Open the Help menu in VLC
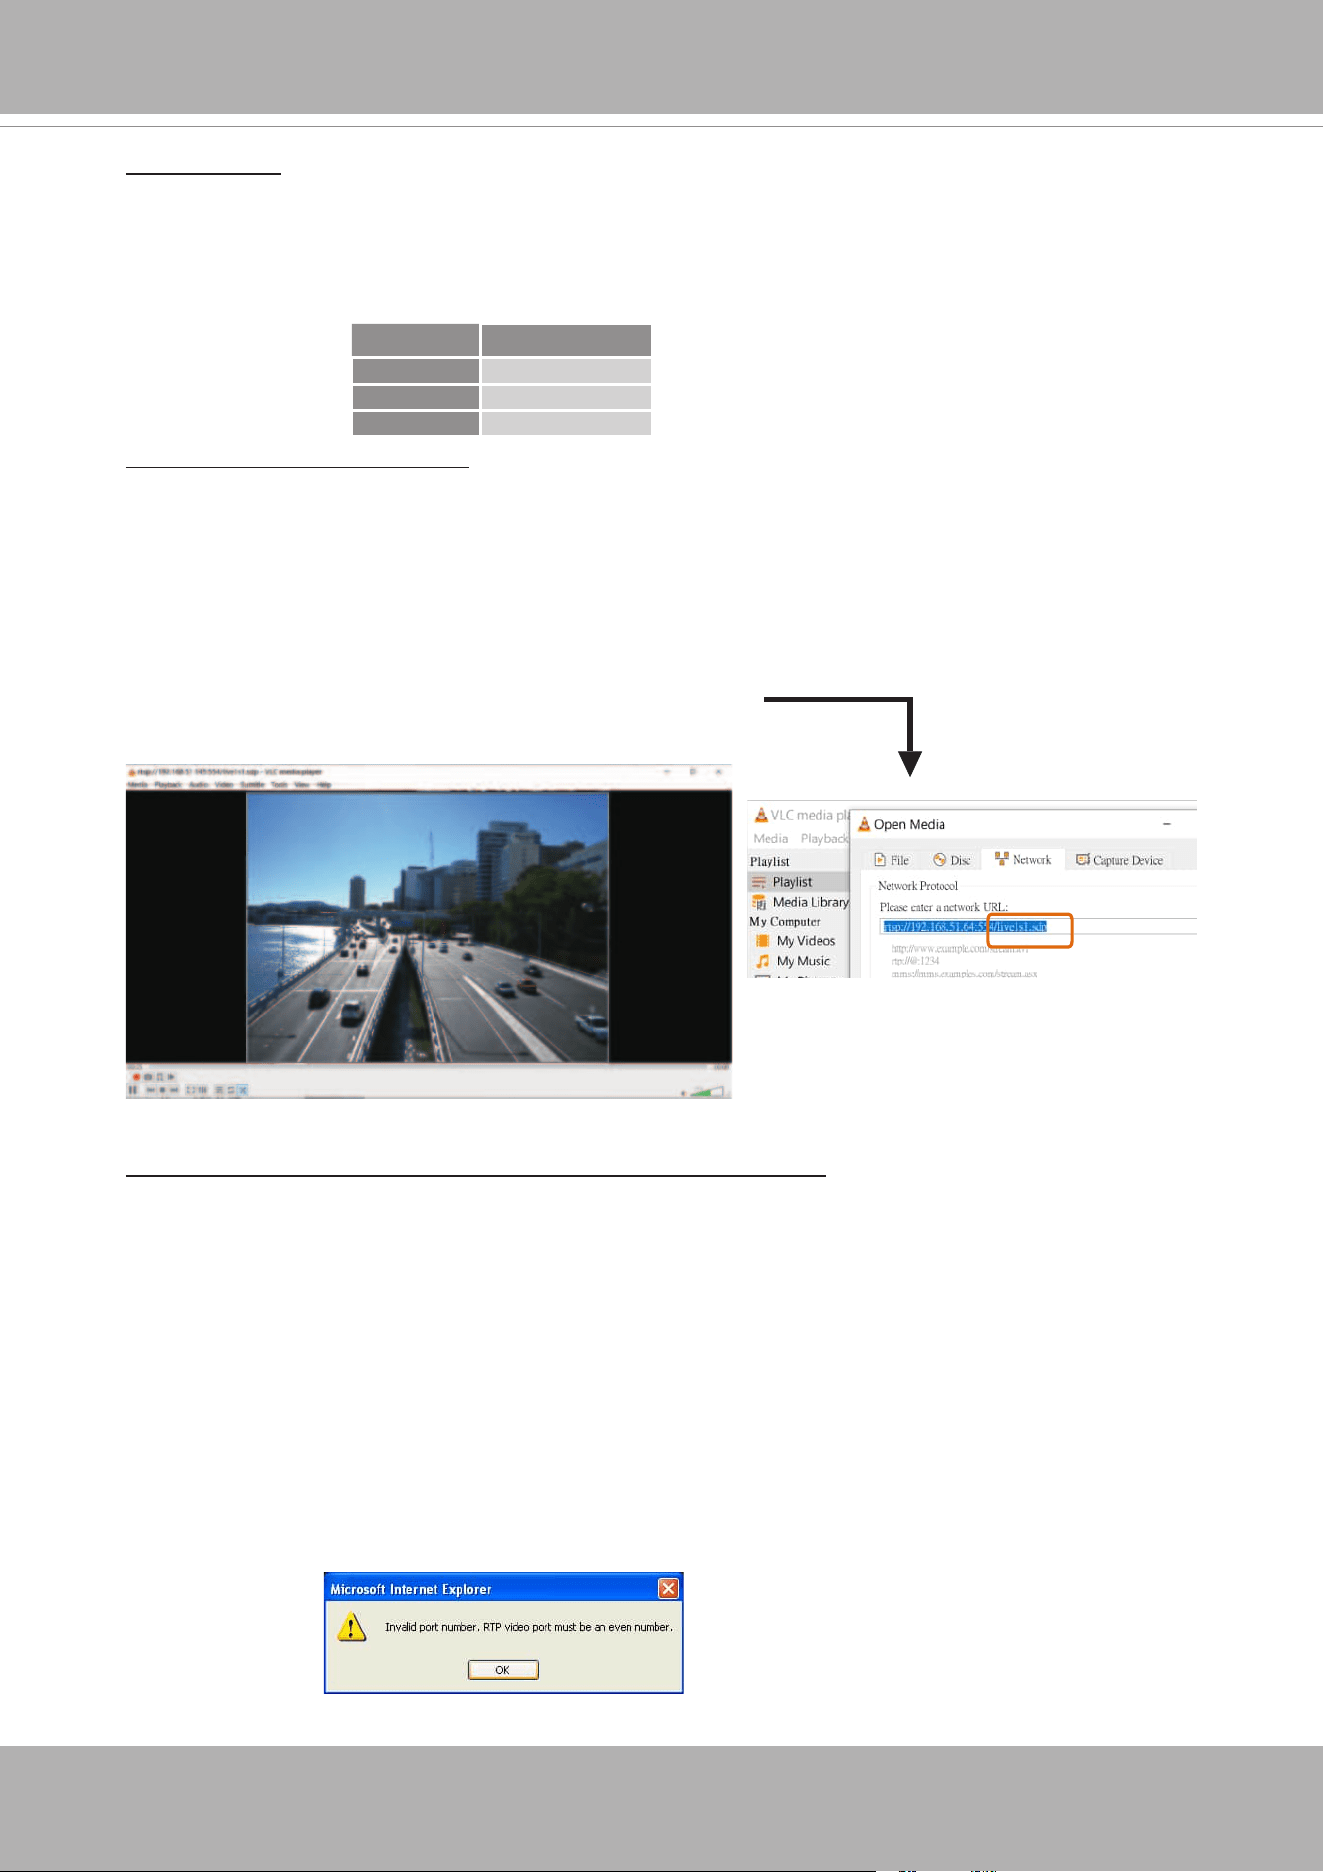The width and height of the screenshot is (1324, 1872). (323, 785)
